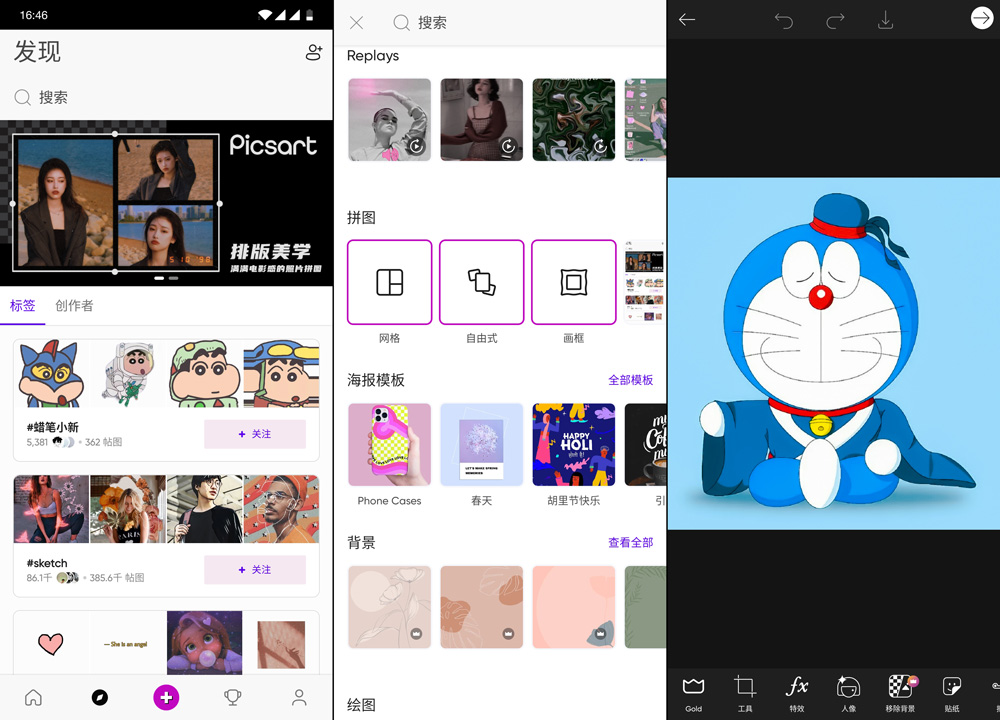Switch to the 创作者 tab
The width and height of the screenshot is (1000, 720).
(74, 305)
